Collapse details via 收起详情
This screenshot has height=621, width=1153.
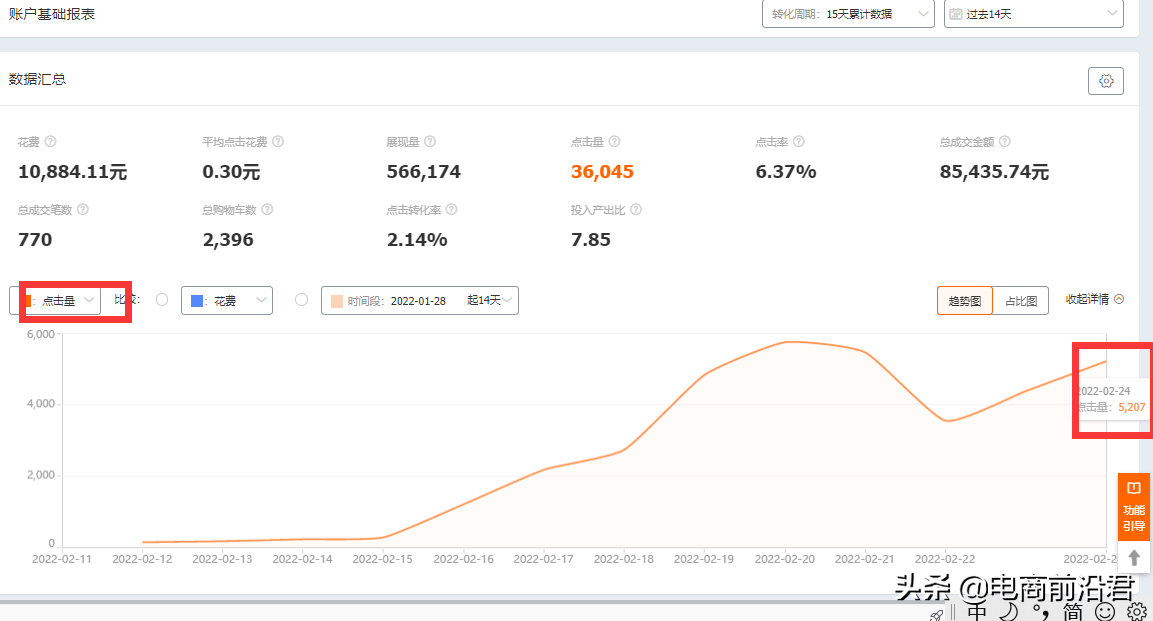pos(1094,299)
